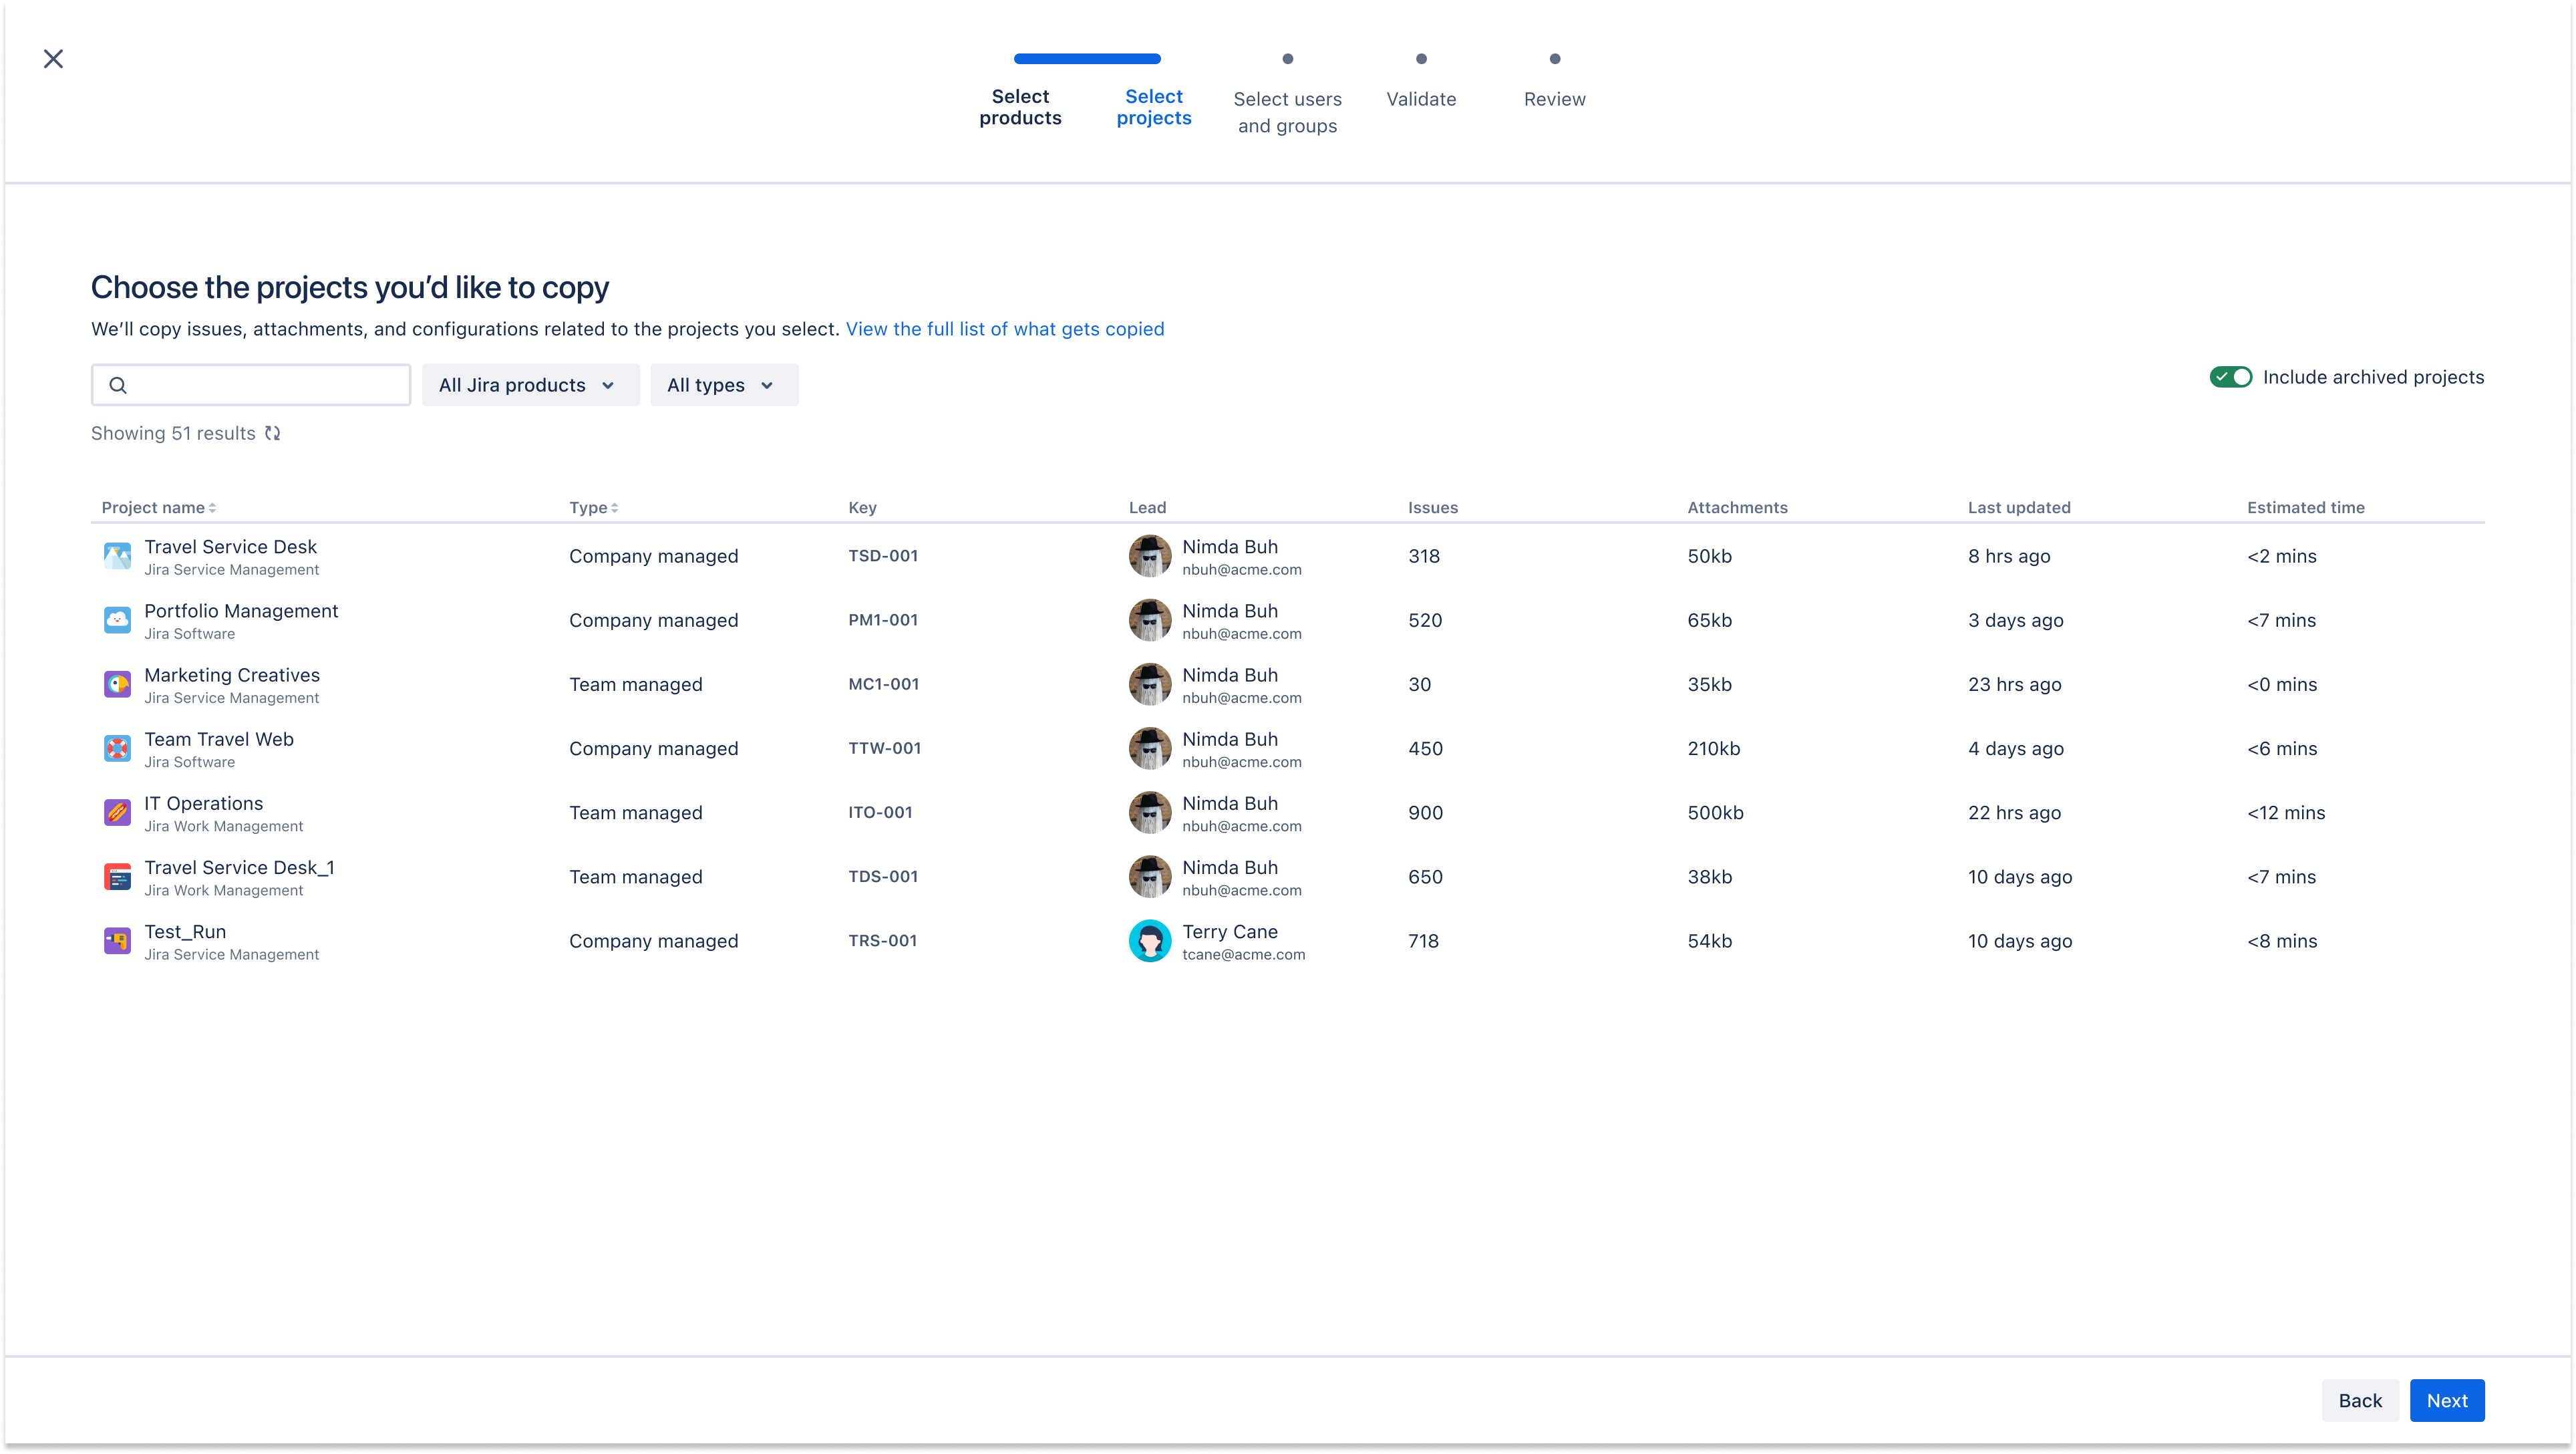The width and height of the screenshot is (2576, 1454).
Task: Select the Travel Service Desk_1 project name
Action: 239,867
